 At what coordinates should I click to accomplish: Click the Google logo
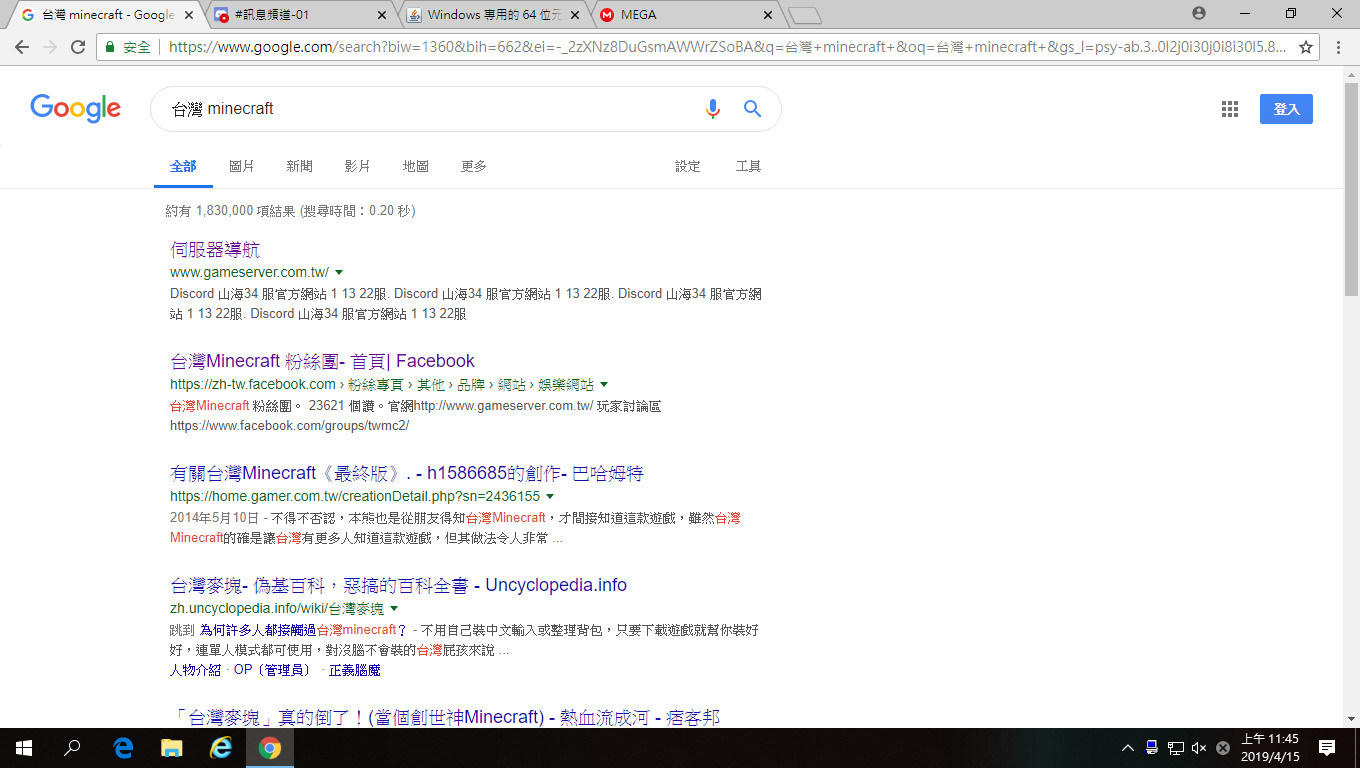[76, 108]
